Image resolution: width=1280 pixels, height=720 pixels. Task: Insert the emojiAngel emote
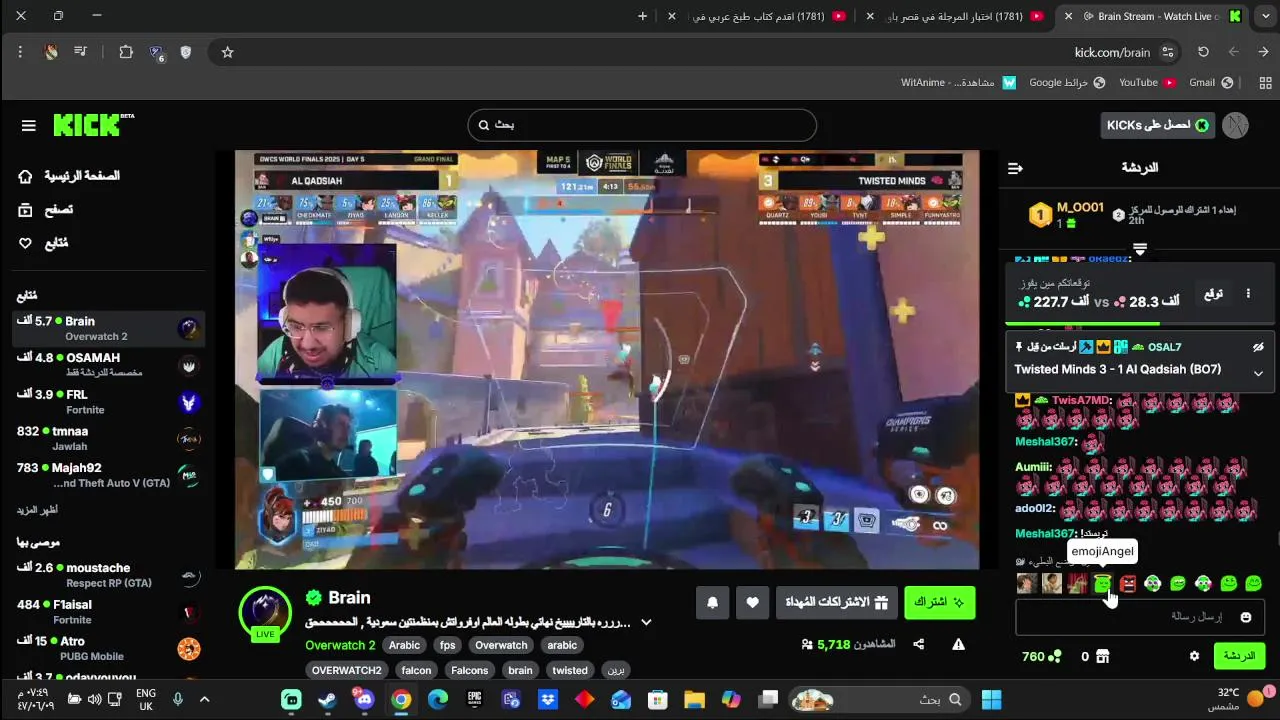(x=1102, y=584)
